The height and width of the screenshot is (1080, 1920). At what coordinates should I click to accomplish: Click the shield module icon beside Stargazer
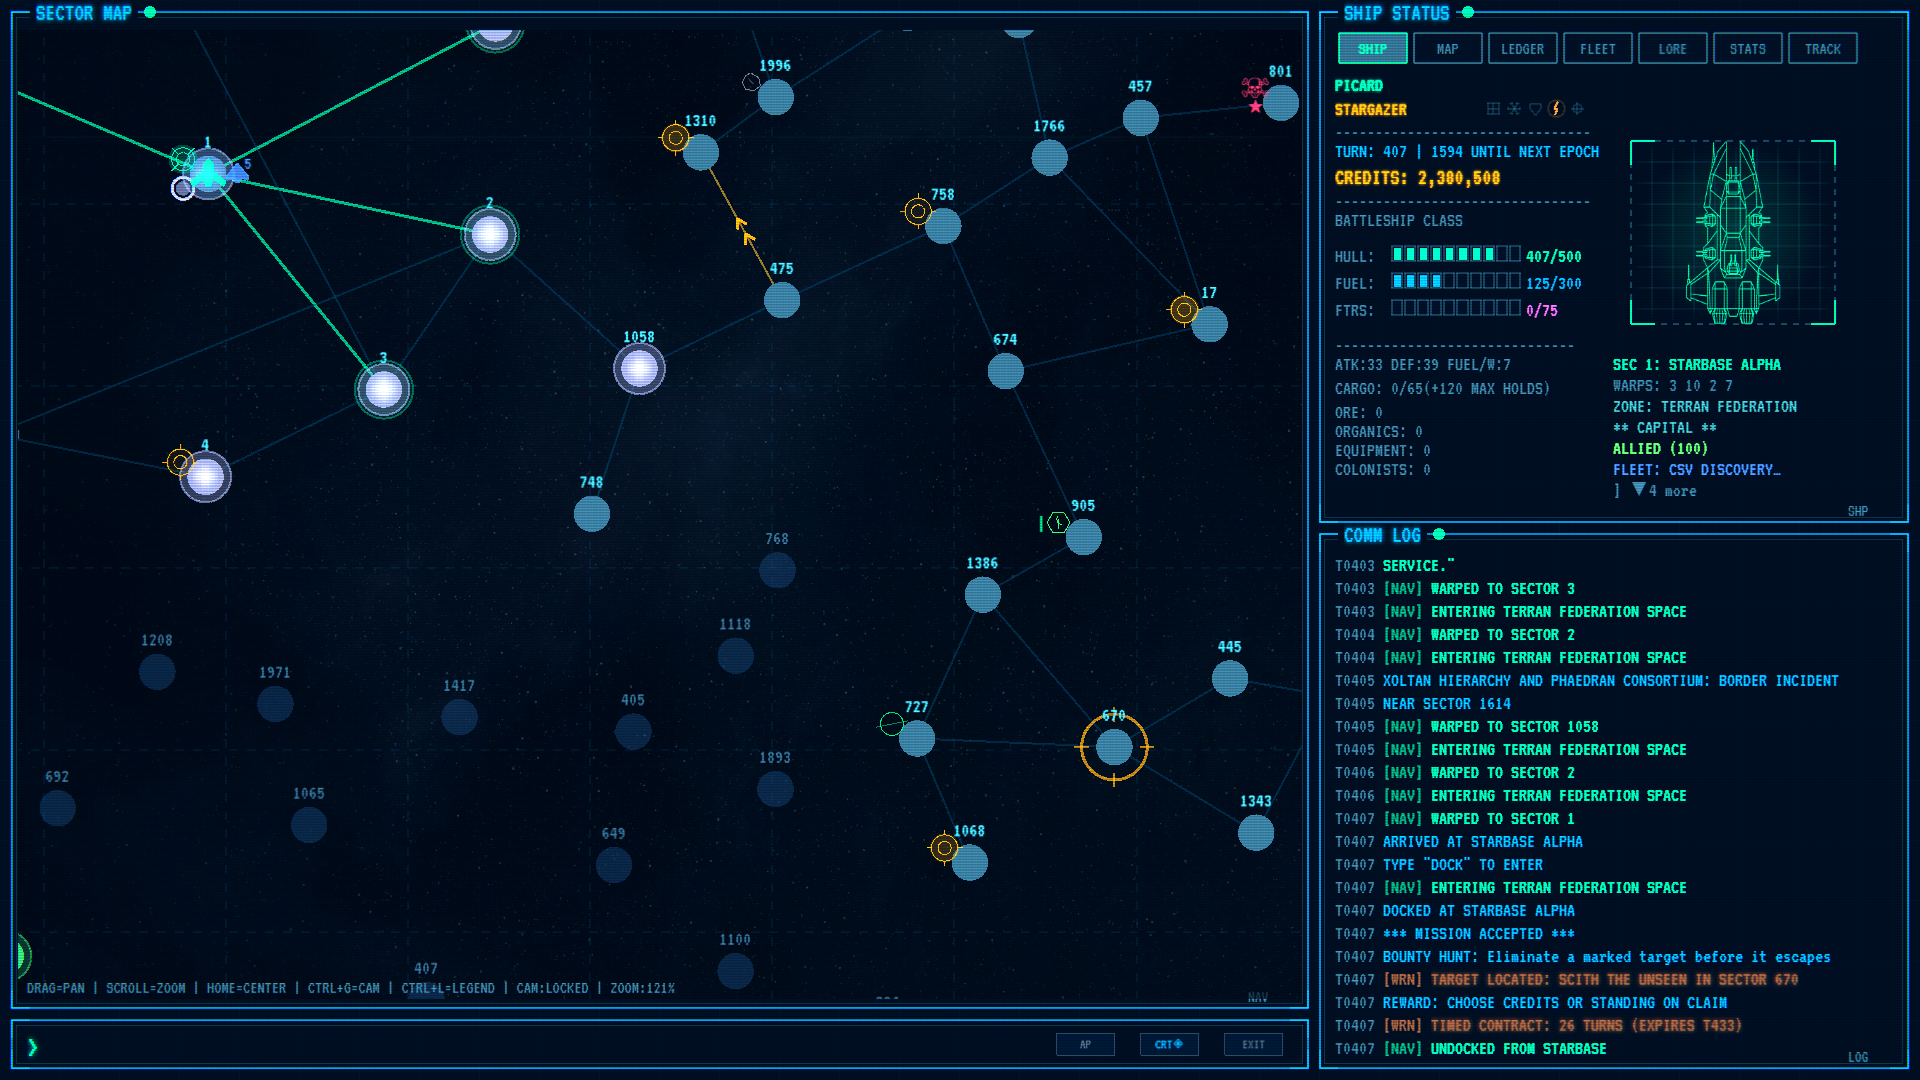point(1535,109)
